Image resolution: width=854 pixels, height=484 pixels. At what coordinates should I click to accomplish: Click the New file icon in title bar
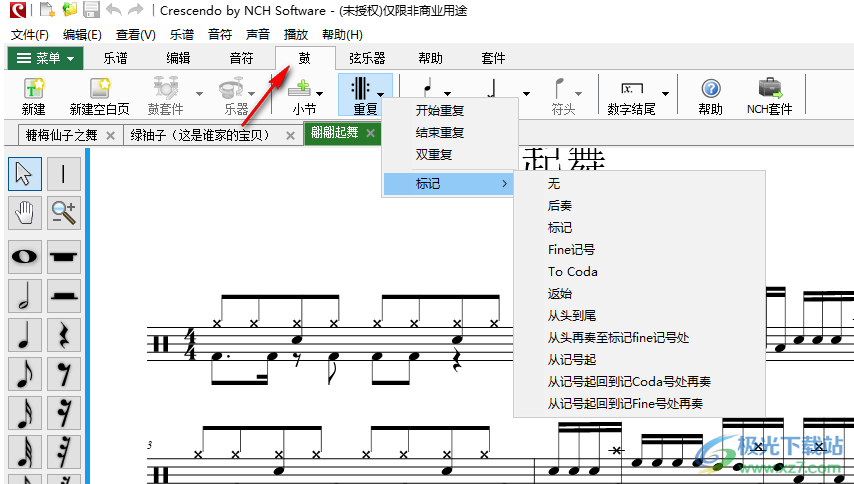(47, 9)
